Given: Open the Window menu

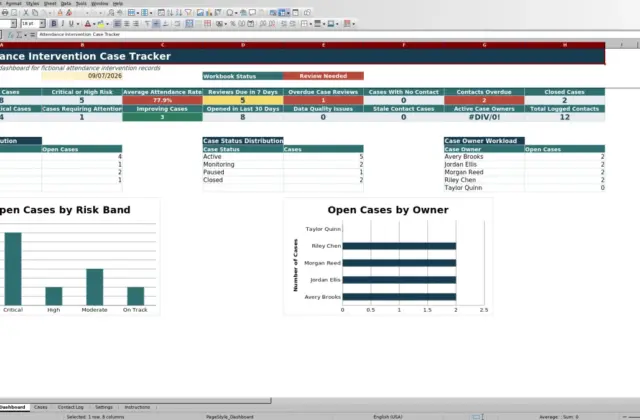Looking at the screenshot, I should click(100, 3).
